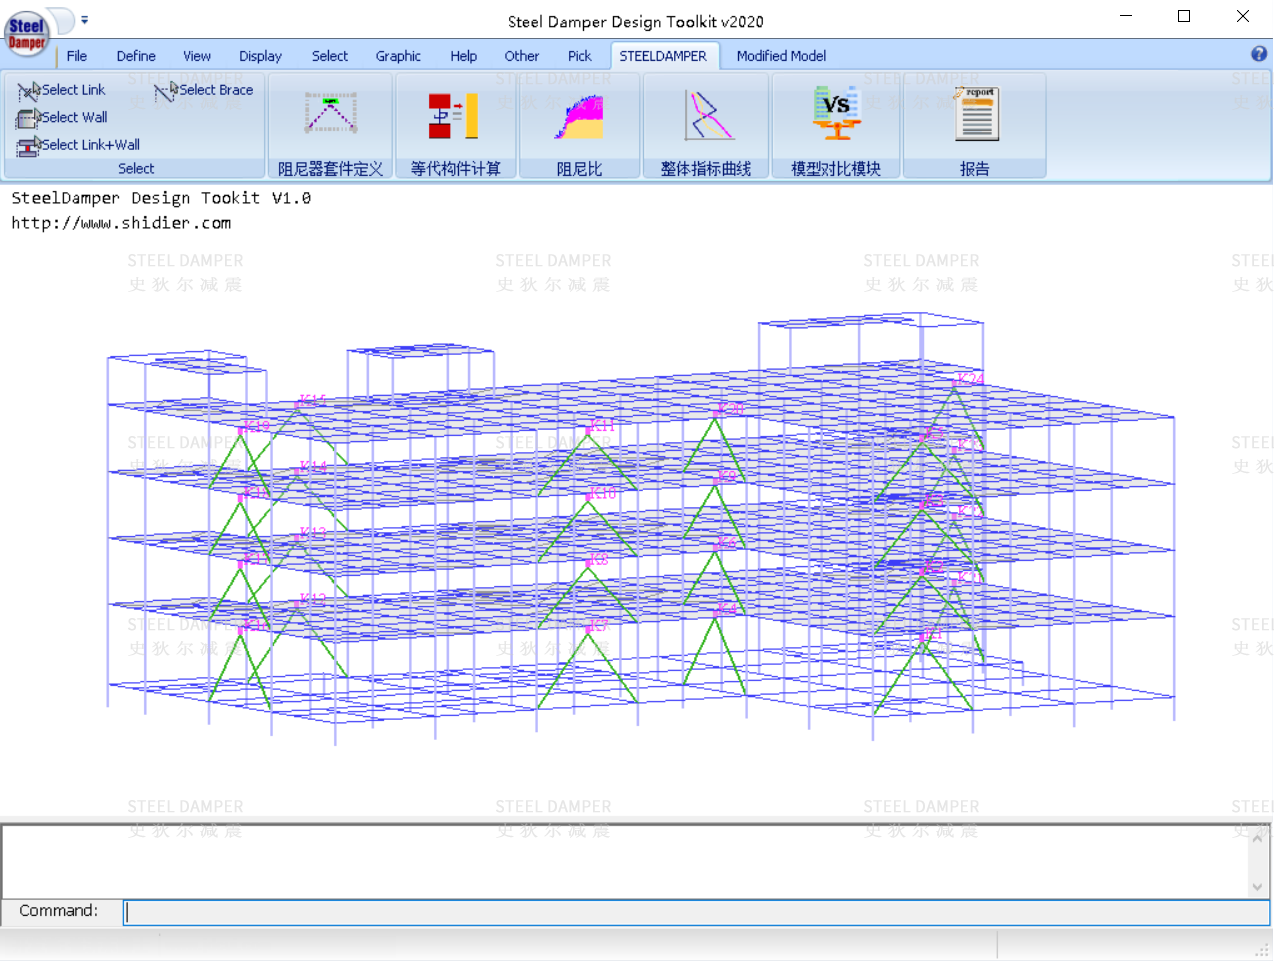The height and width of the screenshot is (962, 1274).
Task: Open the 阻尼比 damping ratio tool
Action: 580,126
